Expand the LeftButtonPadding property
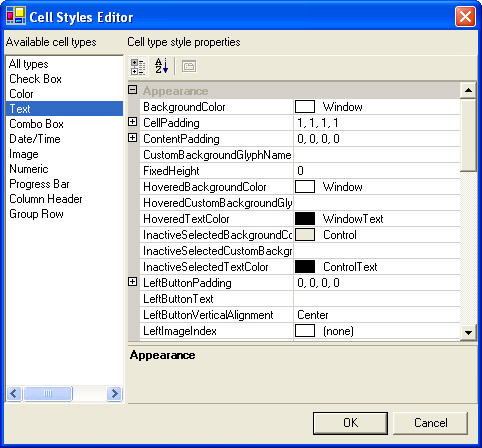The height and width of the screenshot is (448, 482). coord(133,282)
